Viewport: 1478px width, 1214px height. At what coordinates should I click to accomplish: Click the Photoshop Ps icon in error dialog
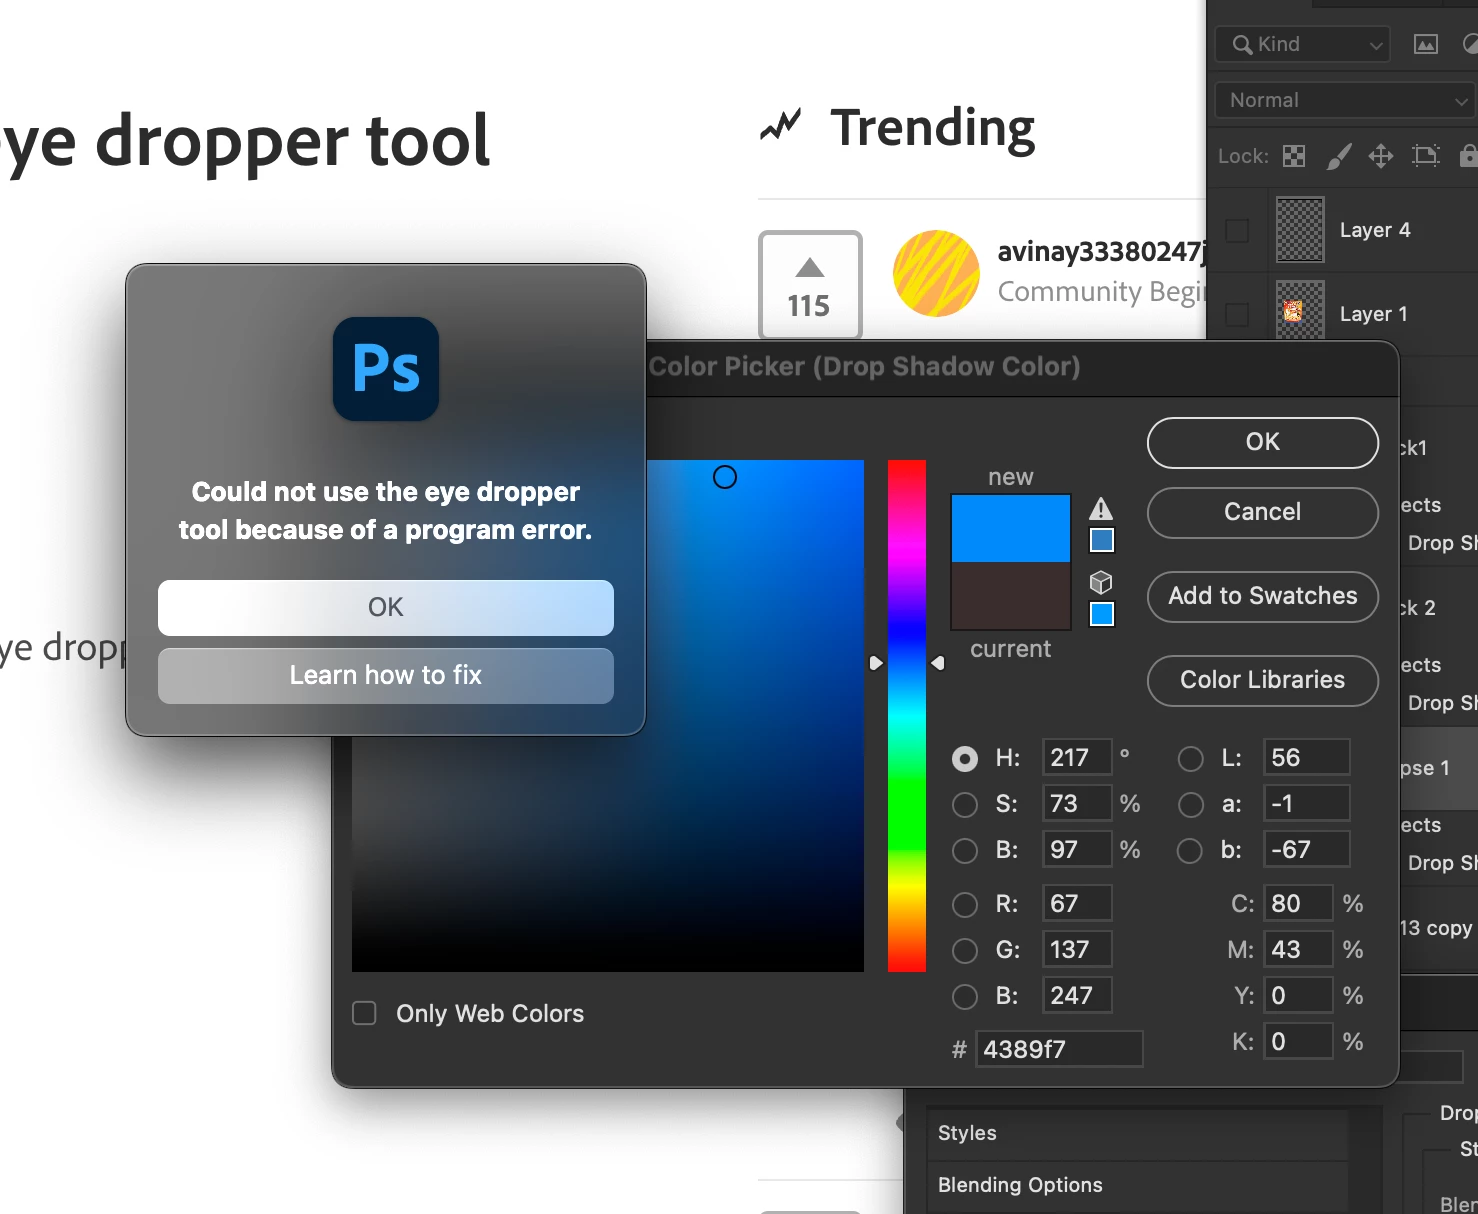pos(386,369)
